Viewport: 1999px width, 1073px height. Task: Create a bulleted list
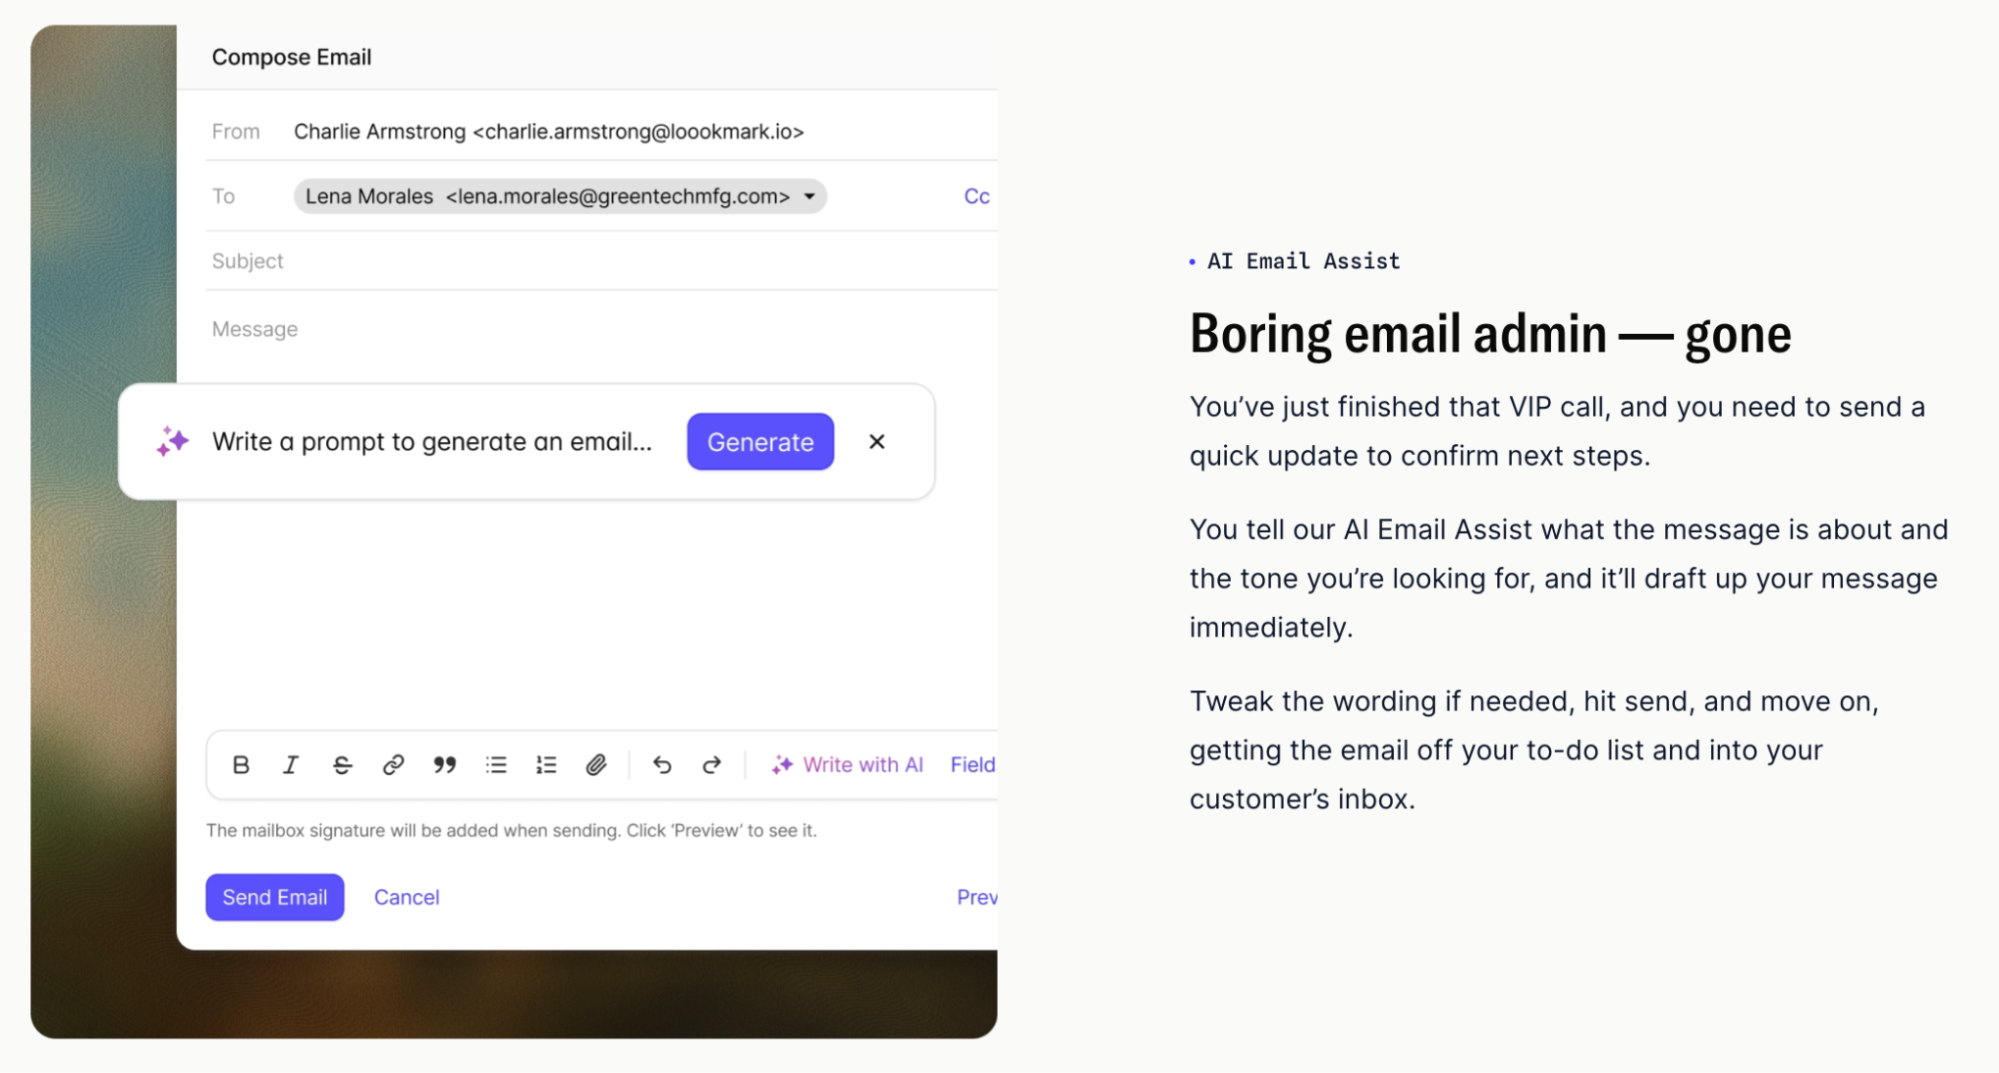click(495, 764)
